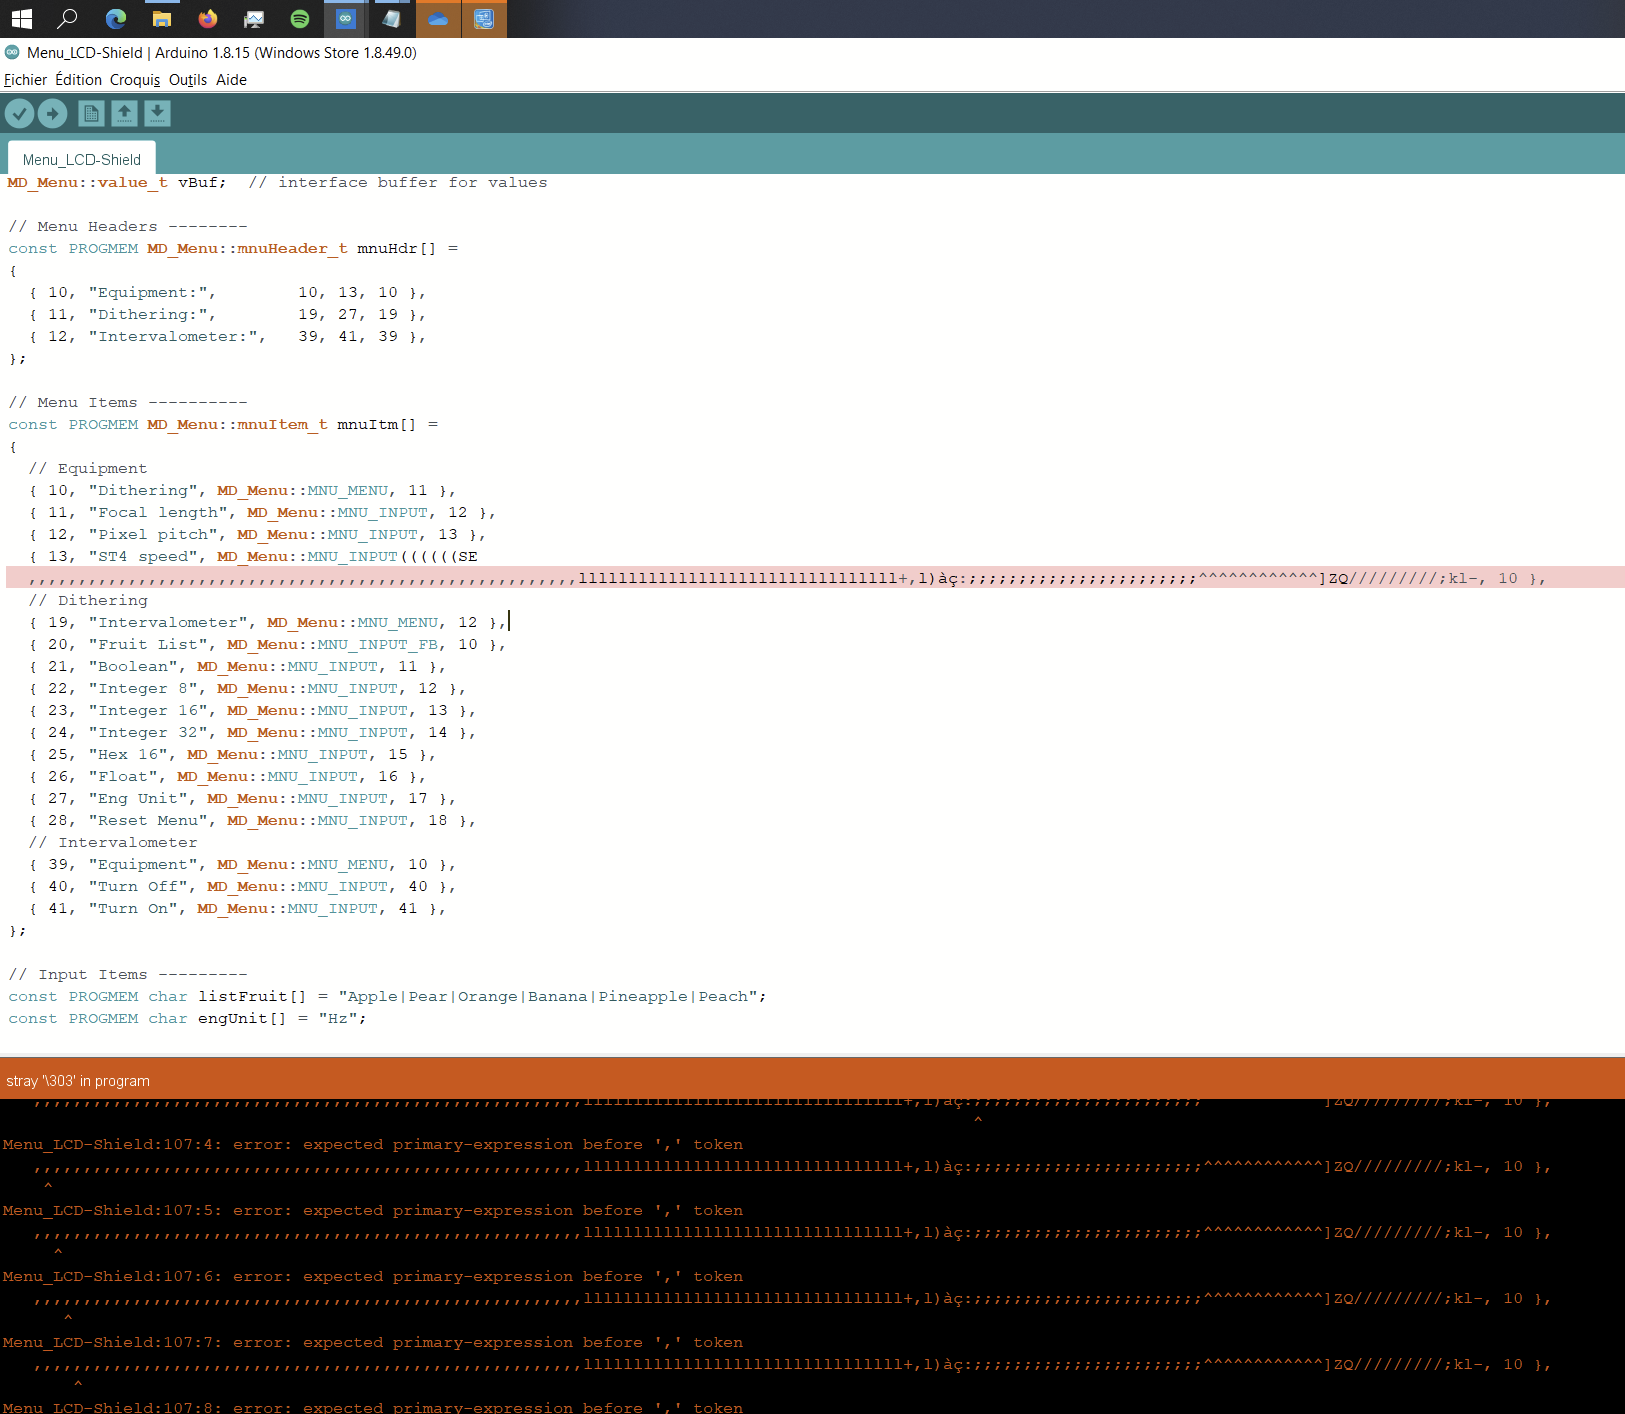The width and height of the screenshot is (1625, 1414).
Task: Open the Fichier menu
Action: point(25,80)
